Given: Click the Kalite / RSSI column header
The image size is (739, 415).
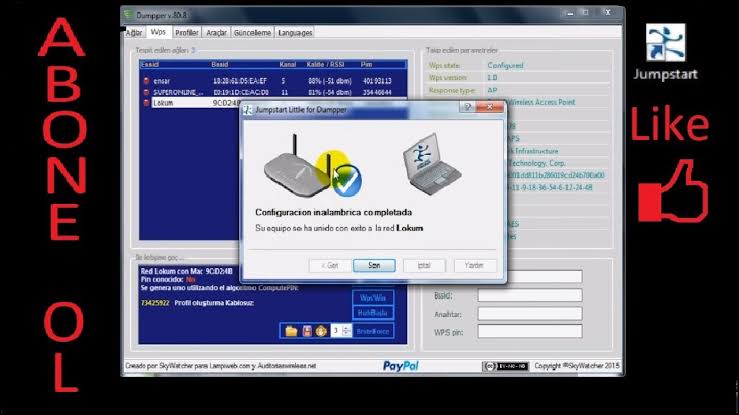Looking at the screenshot, I should [x=325, y=65].
